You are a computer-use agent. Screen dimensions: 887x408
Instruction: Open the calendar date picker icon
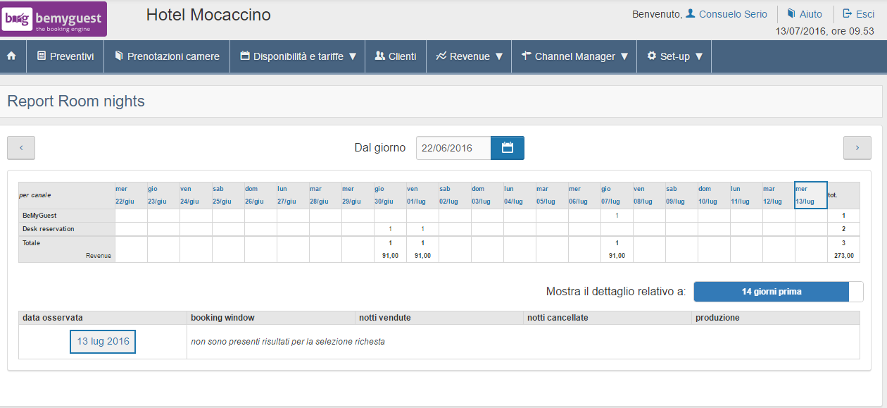pyautogui.click(x=507, y=148)
